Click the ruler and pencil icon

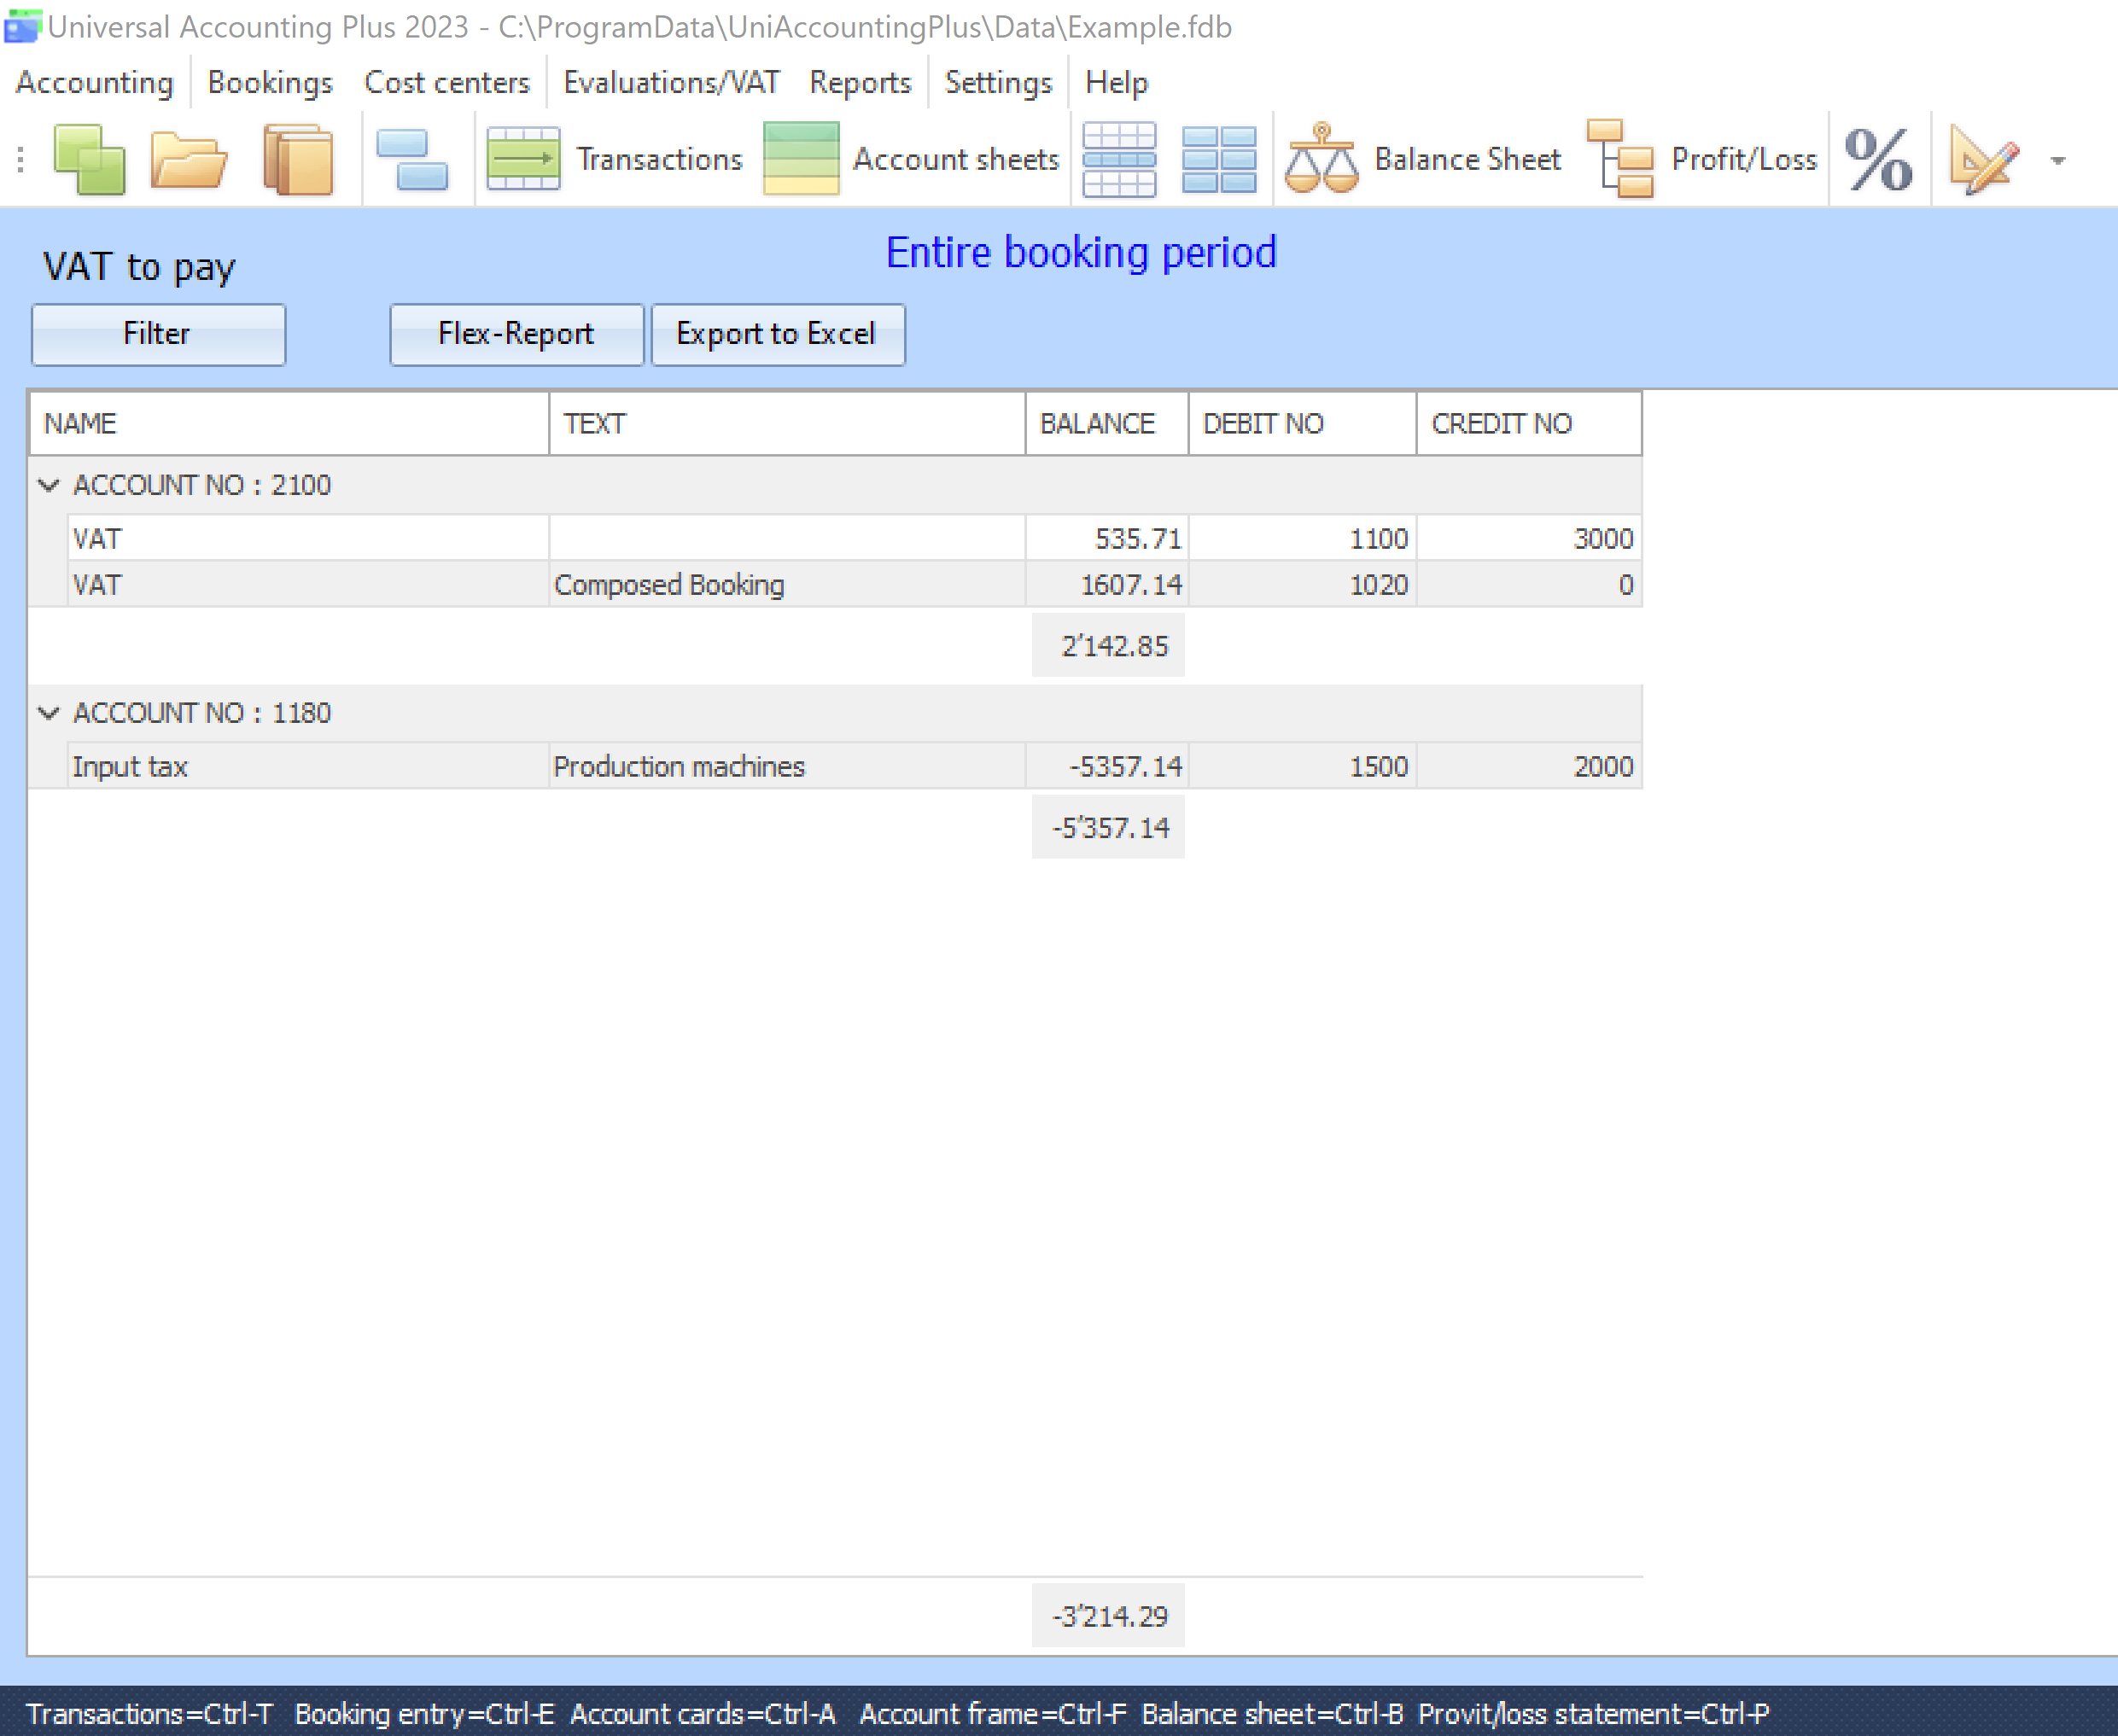[x=1983, y=159]
